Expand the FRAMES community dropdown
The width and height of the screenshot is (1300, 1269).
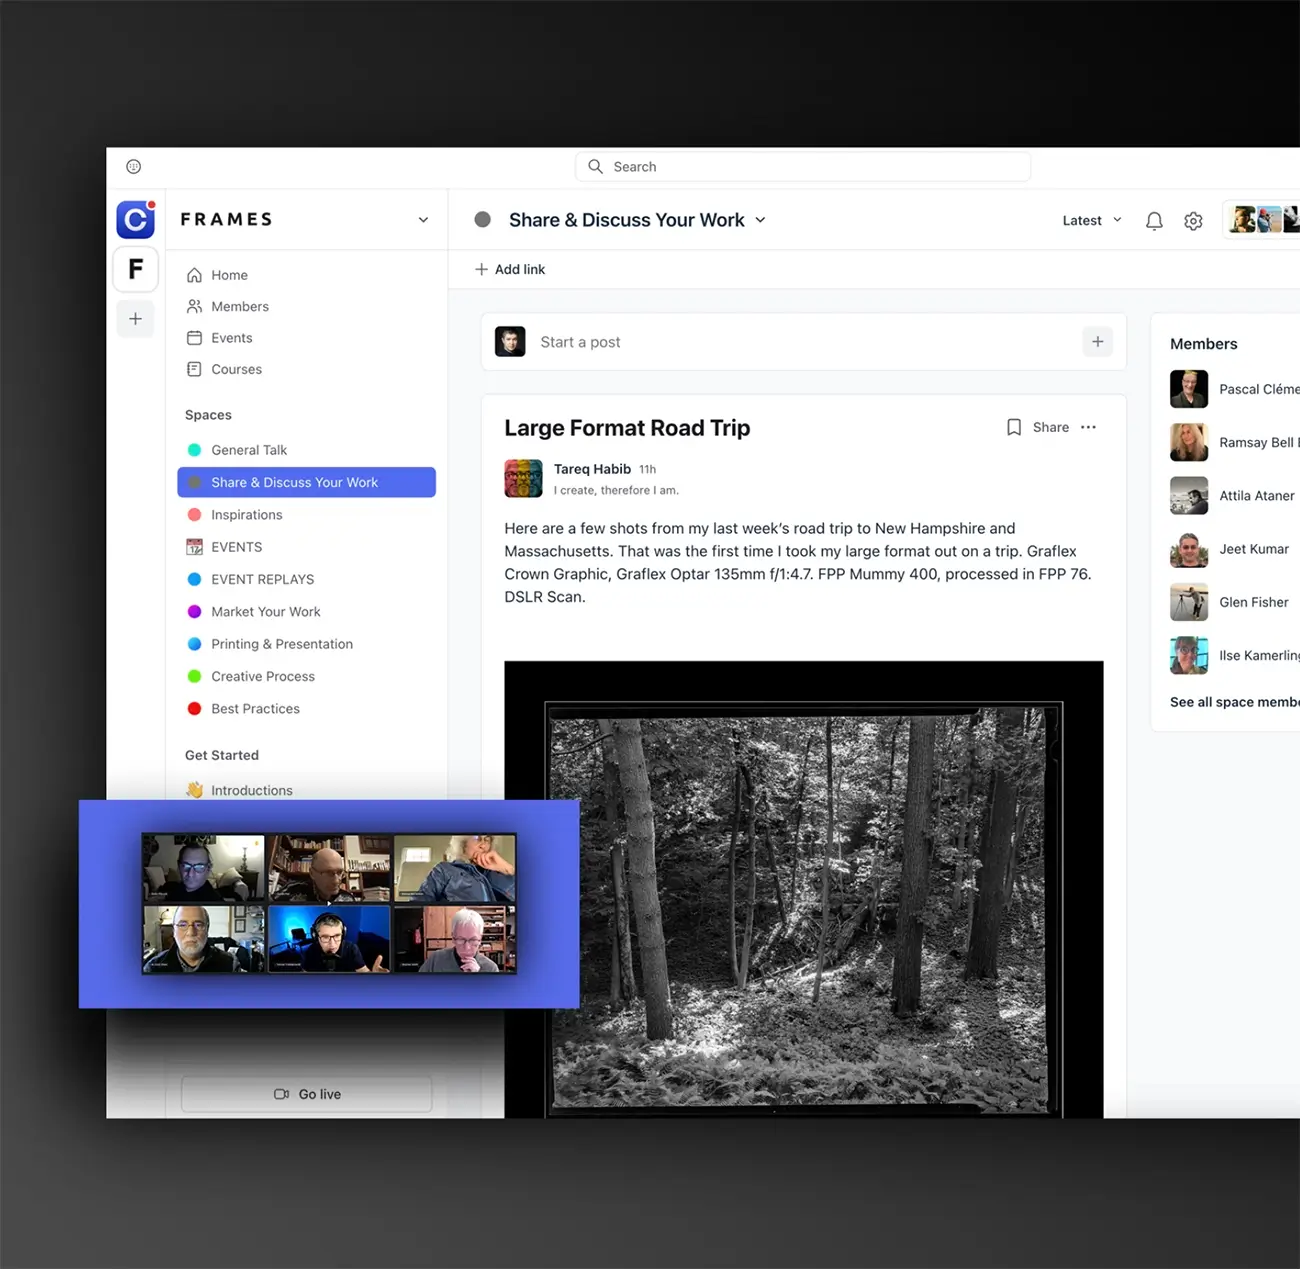423,220
